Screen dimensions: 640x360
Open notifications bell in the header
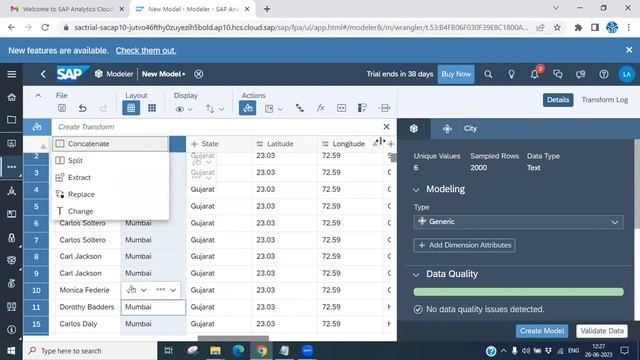click(534, 74)
